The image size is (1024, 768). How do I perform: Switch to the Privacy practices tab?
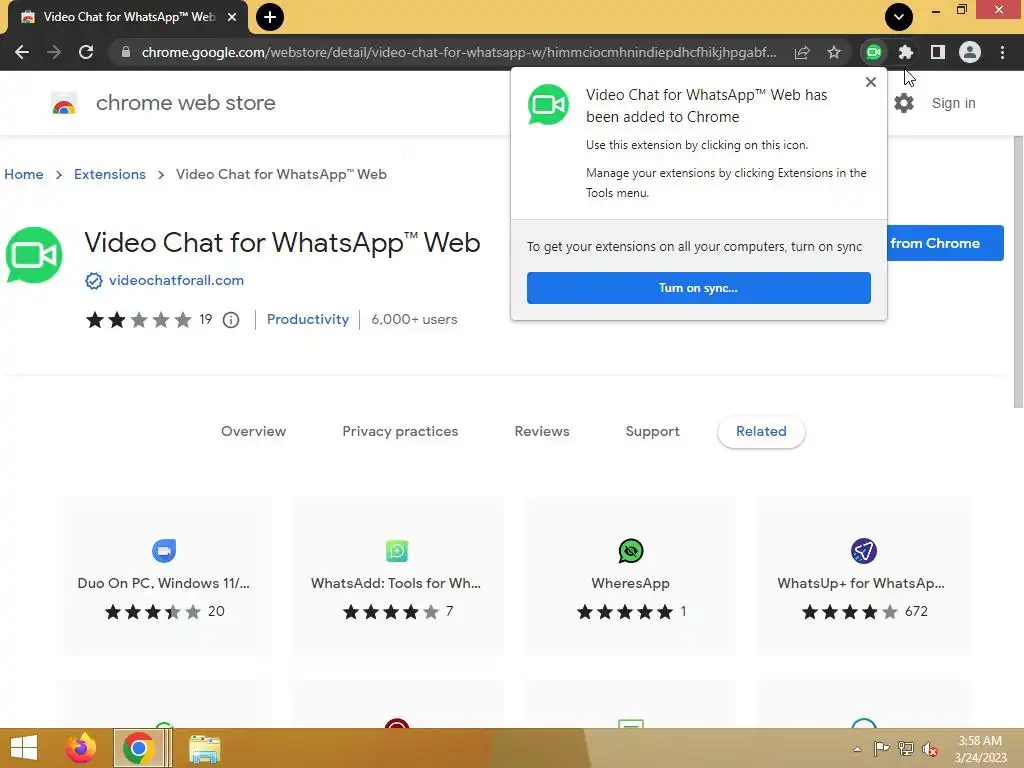pos(400,432)
